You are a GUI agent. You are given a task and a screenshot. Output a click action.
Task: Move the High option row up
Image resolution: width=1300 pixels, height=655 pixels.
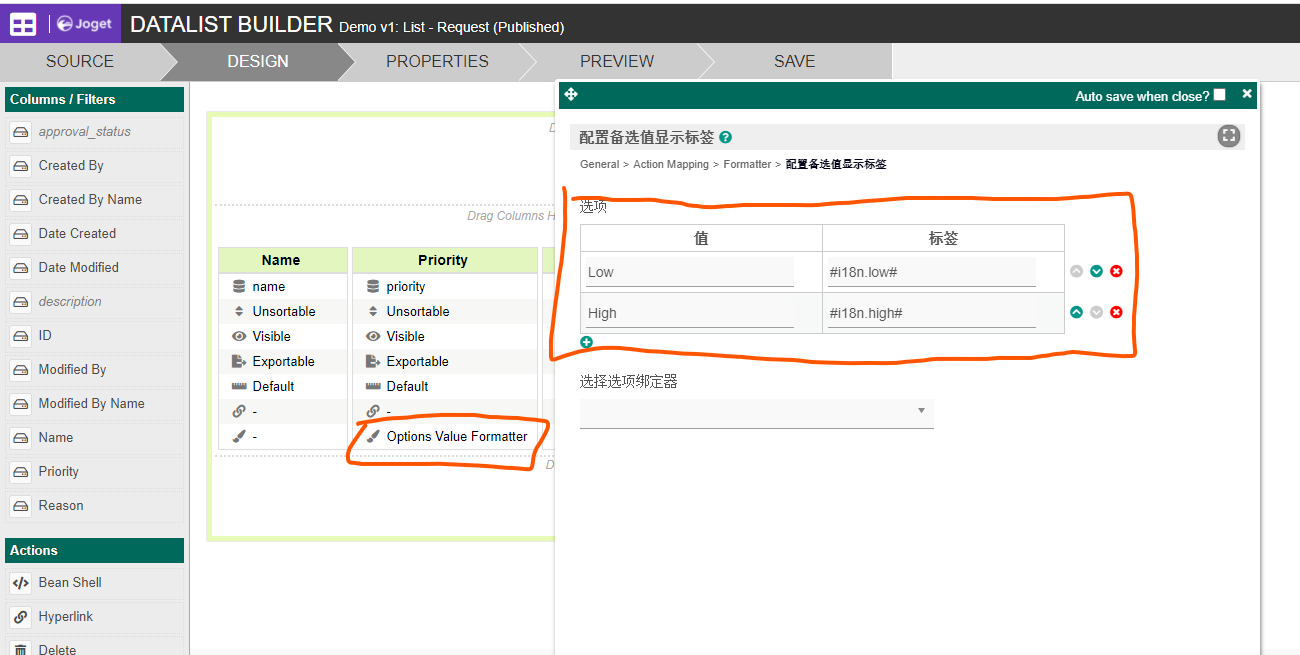point(1076,312)
